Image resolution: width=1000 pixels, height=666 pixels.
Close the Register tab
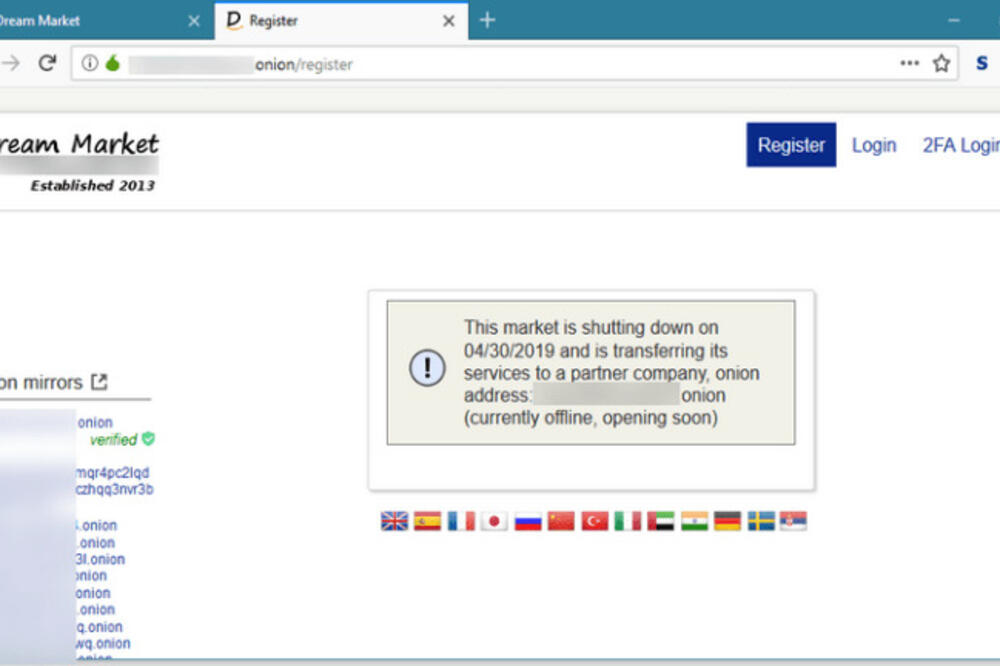(x=449, y=20)
